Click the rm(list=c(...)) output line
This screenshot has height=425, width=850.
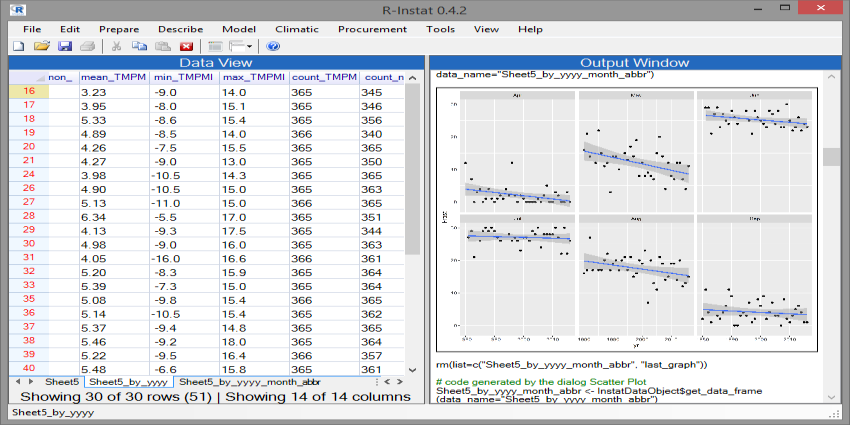(572, 364)
